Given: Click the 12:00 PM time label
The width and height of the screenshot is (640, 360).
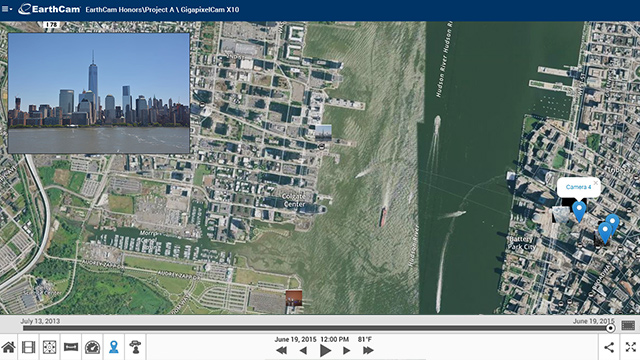Looking at the screenshot, I should tap(335, 339).
